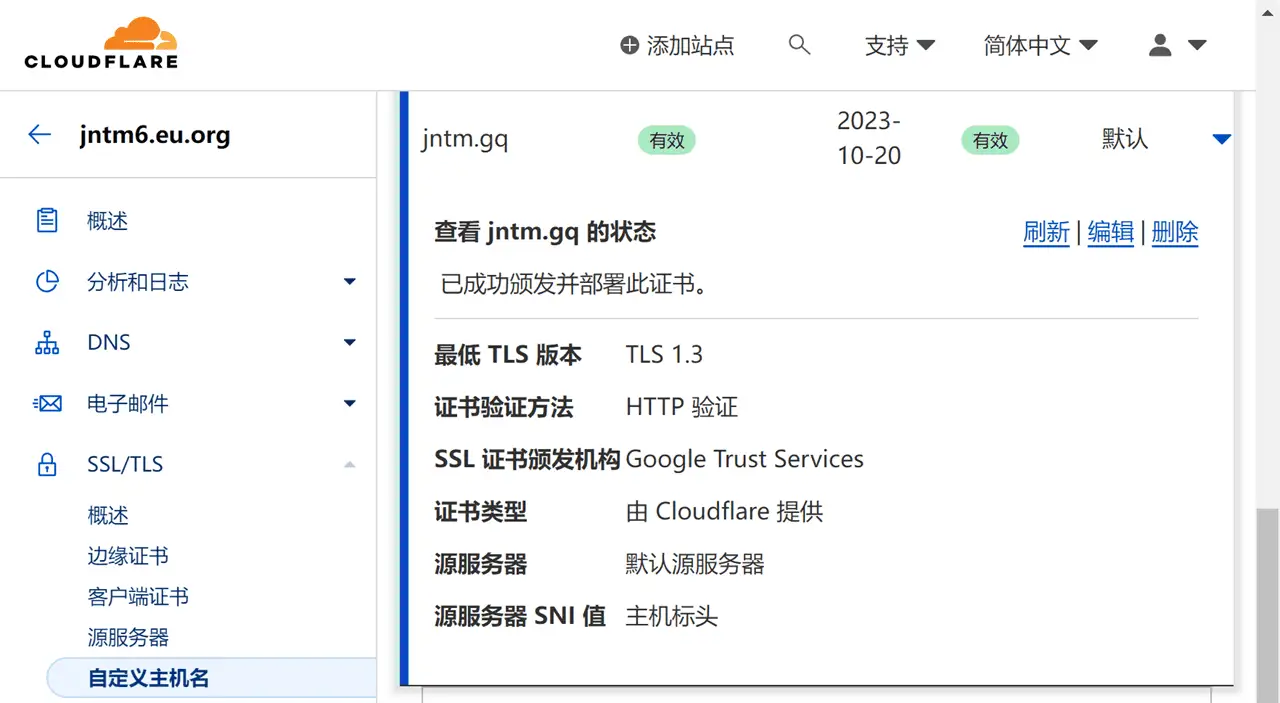This screenshot has height=703, width=1280.
Task: Click the back arrow beside jntm6.eu.org
Action: pos(40,135)
